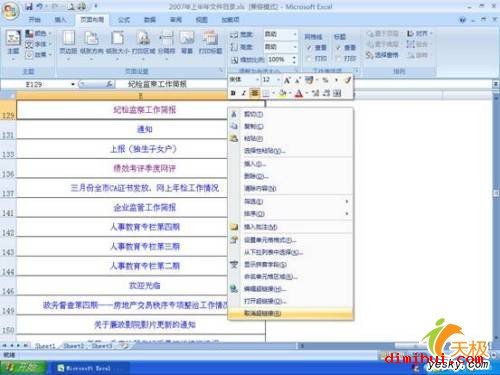Toggle Bold in the mini toolbar
Screen dimensions: 500x375
[233, 93]
